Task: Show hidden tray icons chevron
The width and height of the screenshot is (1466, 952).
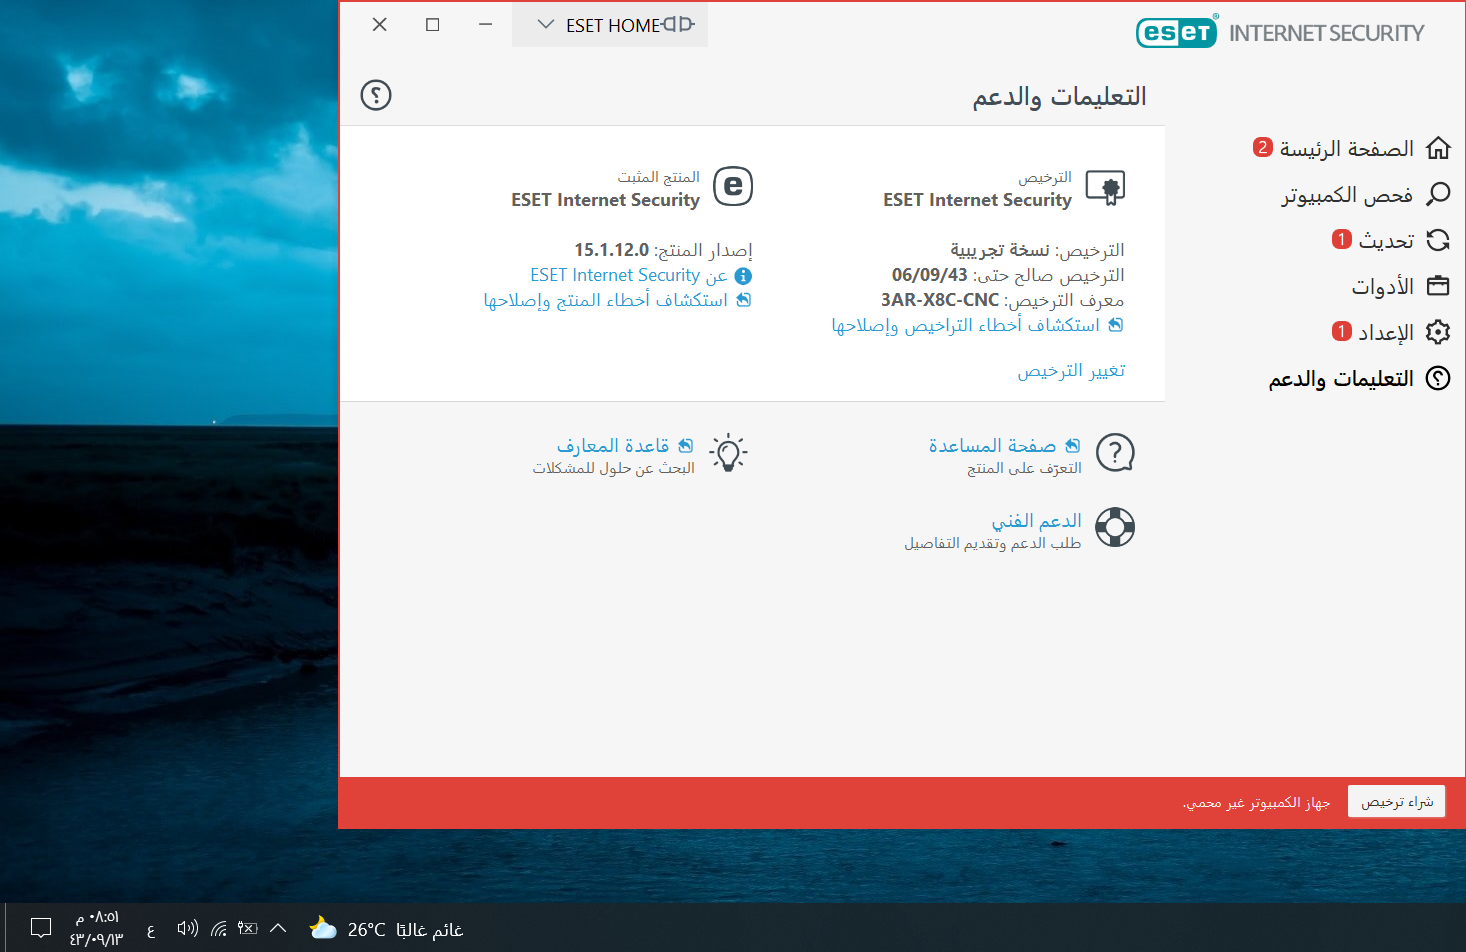Action: (279, 929)
